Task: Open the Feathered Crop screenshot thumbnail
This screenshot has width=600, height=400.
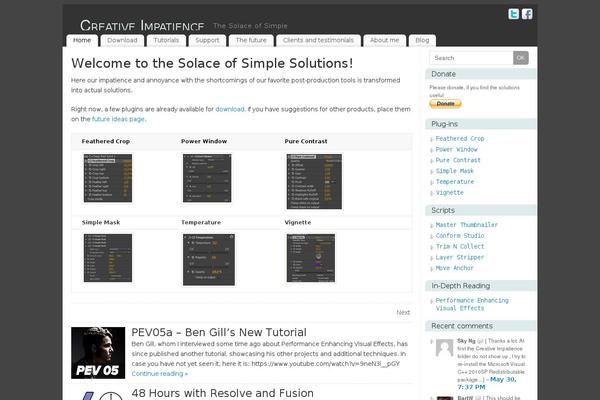Action: (108, 178)
